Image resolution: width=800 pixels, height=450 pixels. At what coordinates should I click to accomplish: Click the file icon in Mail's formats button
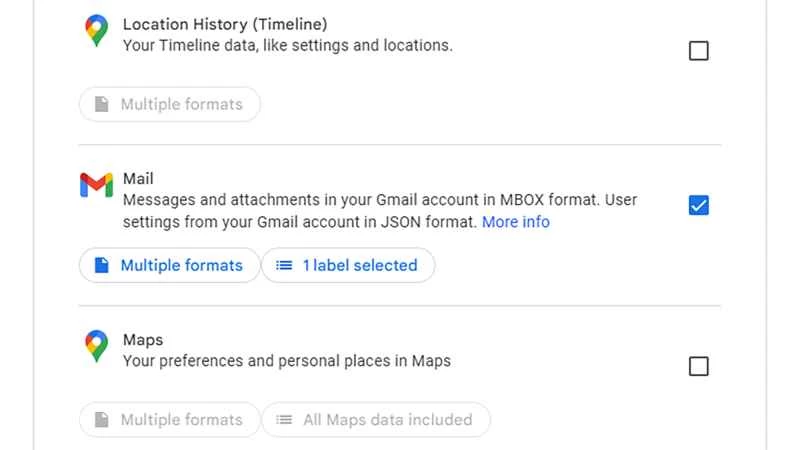click(101, 265)
